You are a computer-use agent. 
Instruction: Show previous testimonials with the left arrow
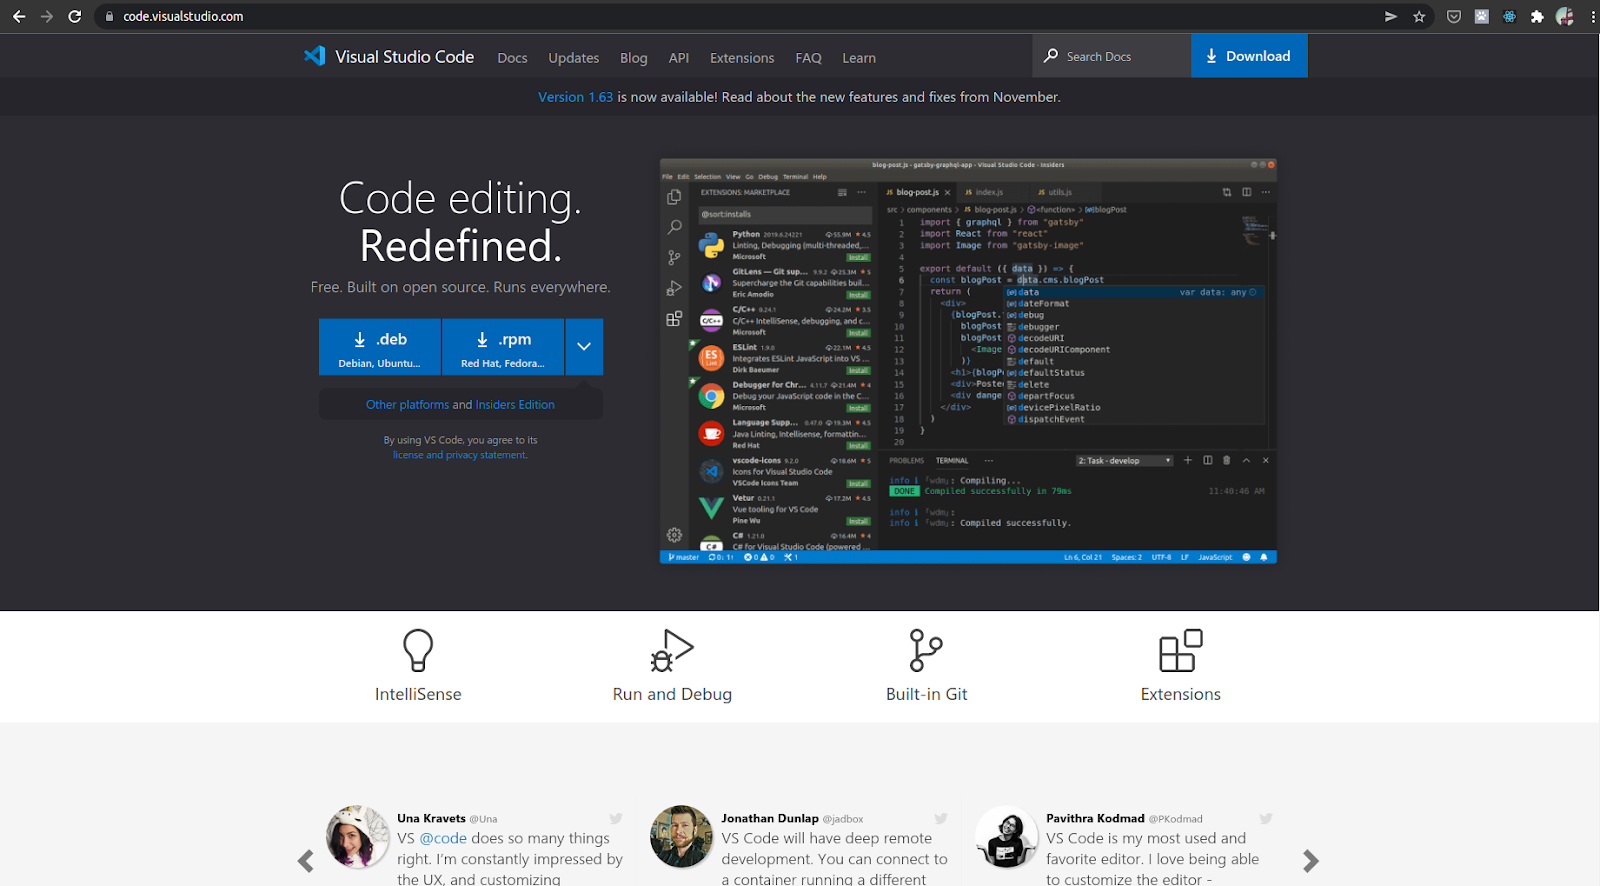[x=306, y=860]
